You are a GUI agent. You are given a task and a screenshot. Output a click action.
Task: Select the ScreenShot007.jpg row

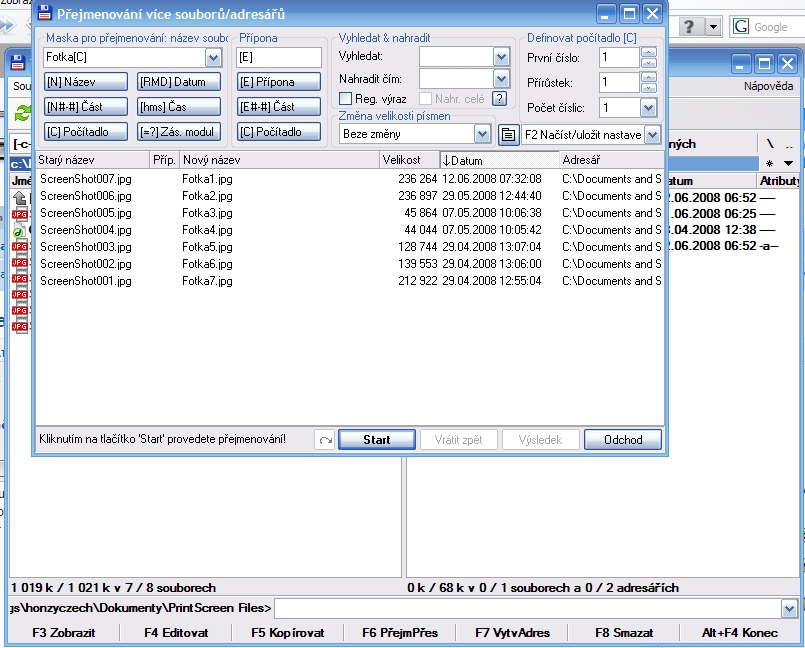tap(350, 179)
